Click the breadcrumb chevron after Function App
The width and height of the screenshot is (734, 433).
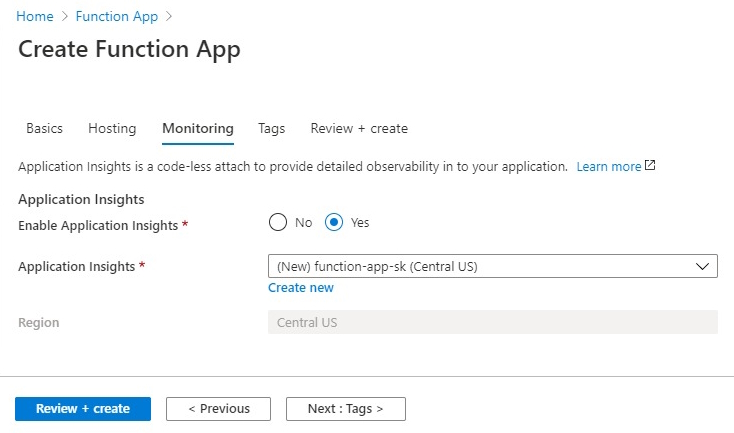coord(169,16)
